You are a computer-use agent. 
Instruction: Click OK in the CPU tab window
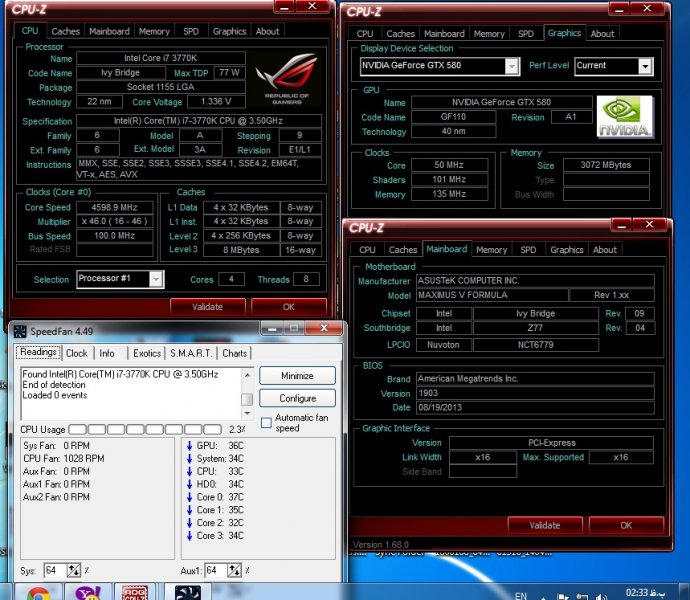pyautogui.click(x=289, y=306)
